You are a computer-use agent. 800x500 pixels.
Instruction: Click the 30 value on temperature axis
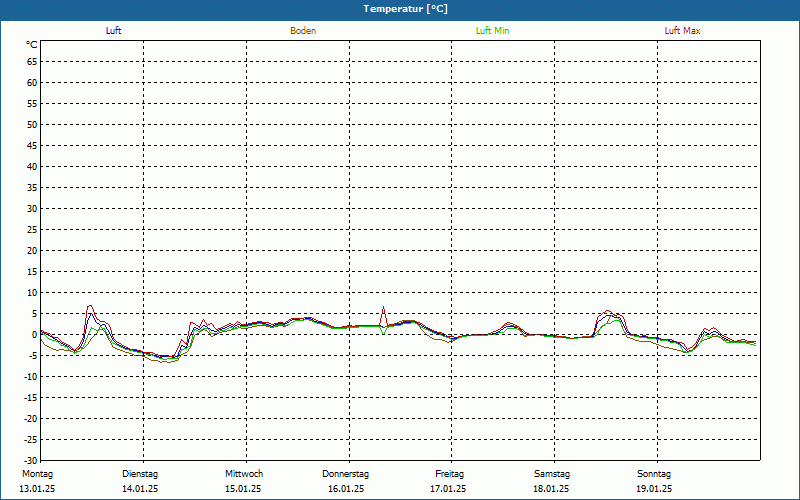coord(32,209)
